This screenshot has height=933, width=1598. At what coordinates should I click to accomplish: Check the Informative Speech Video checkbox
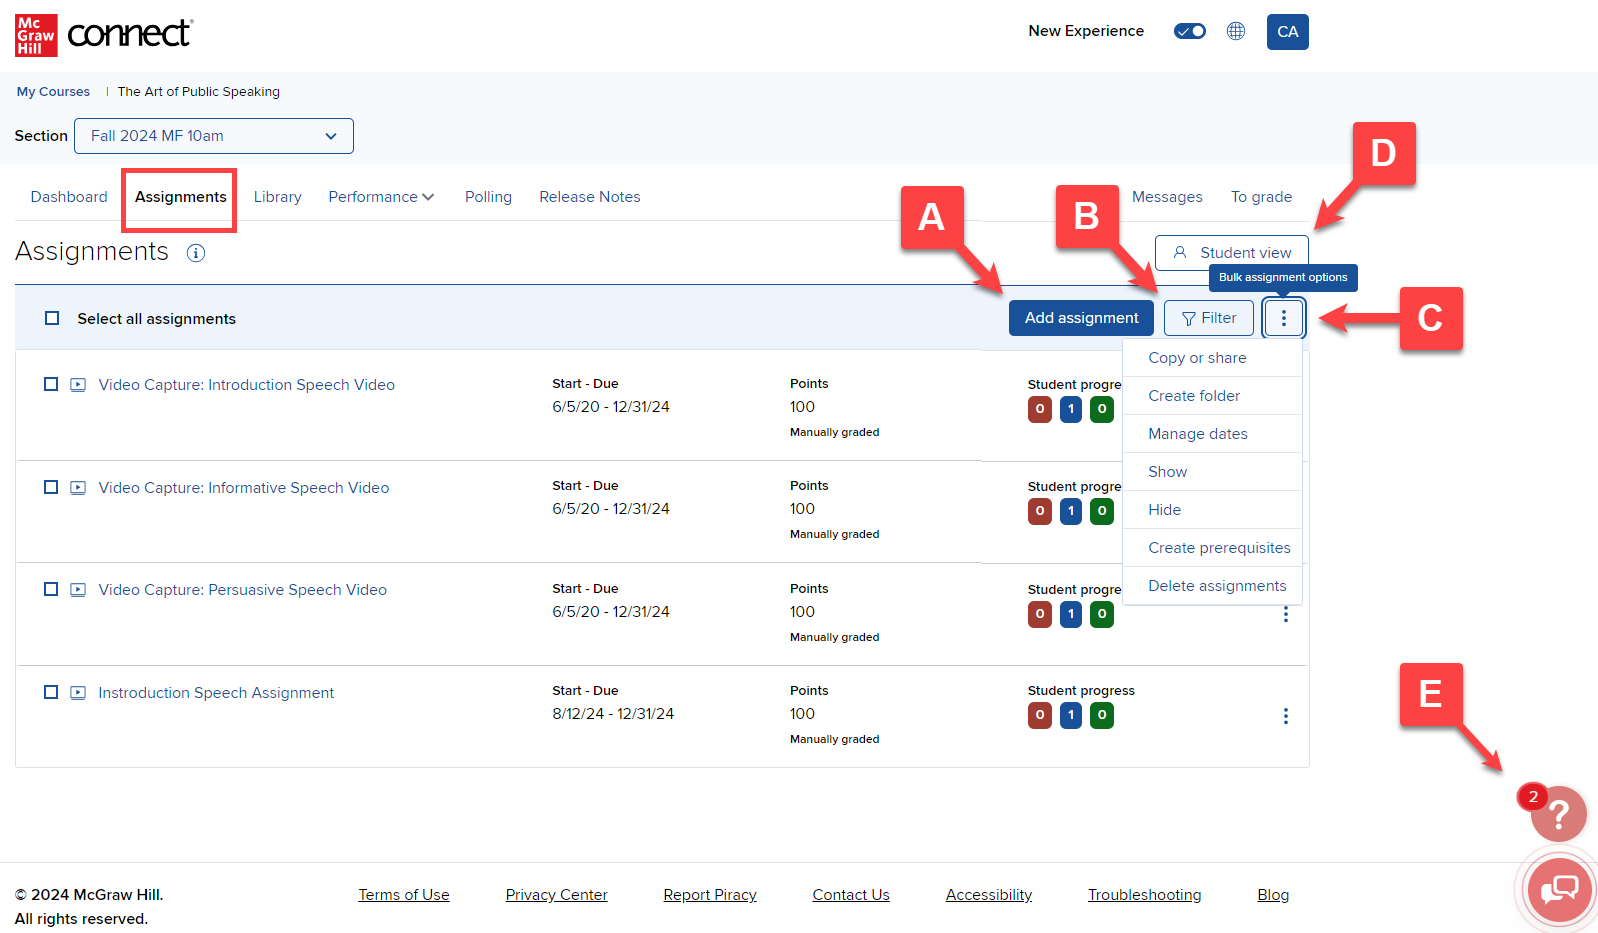(x=51, y=487)
